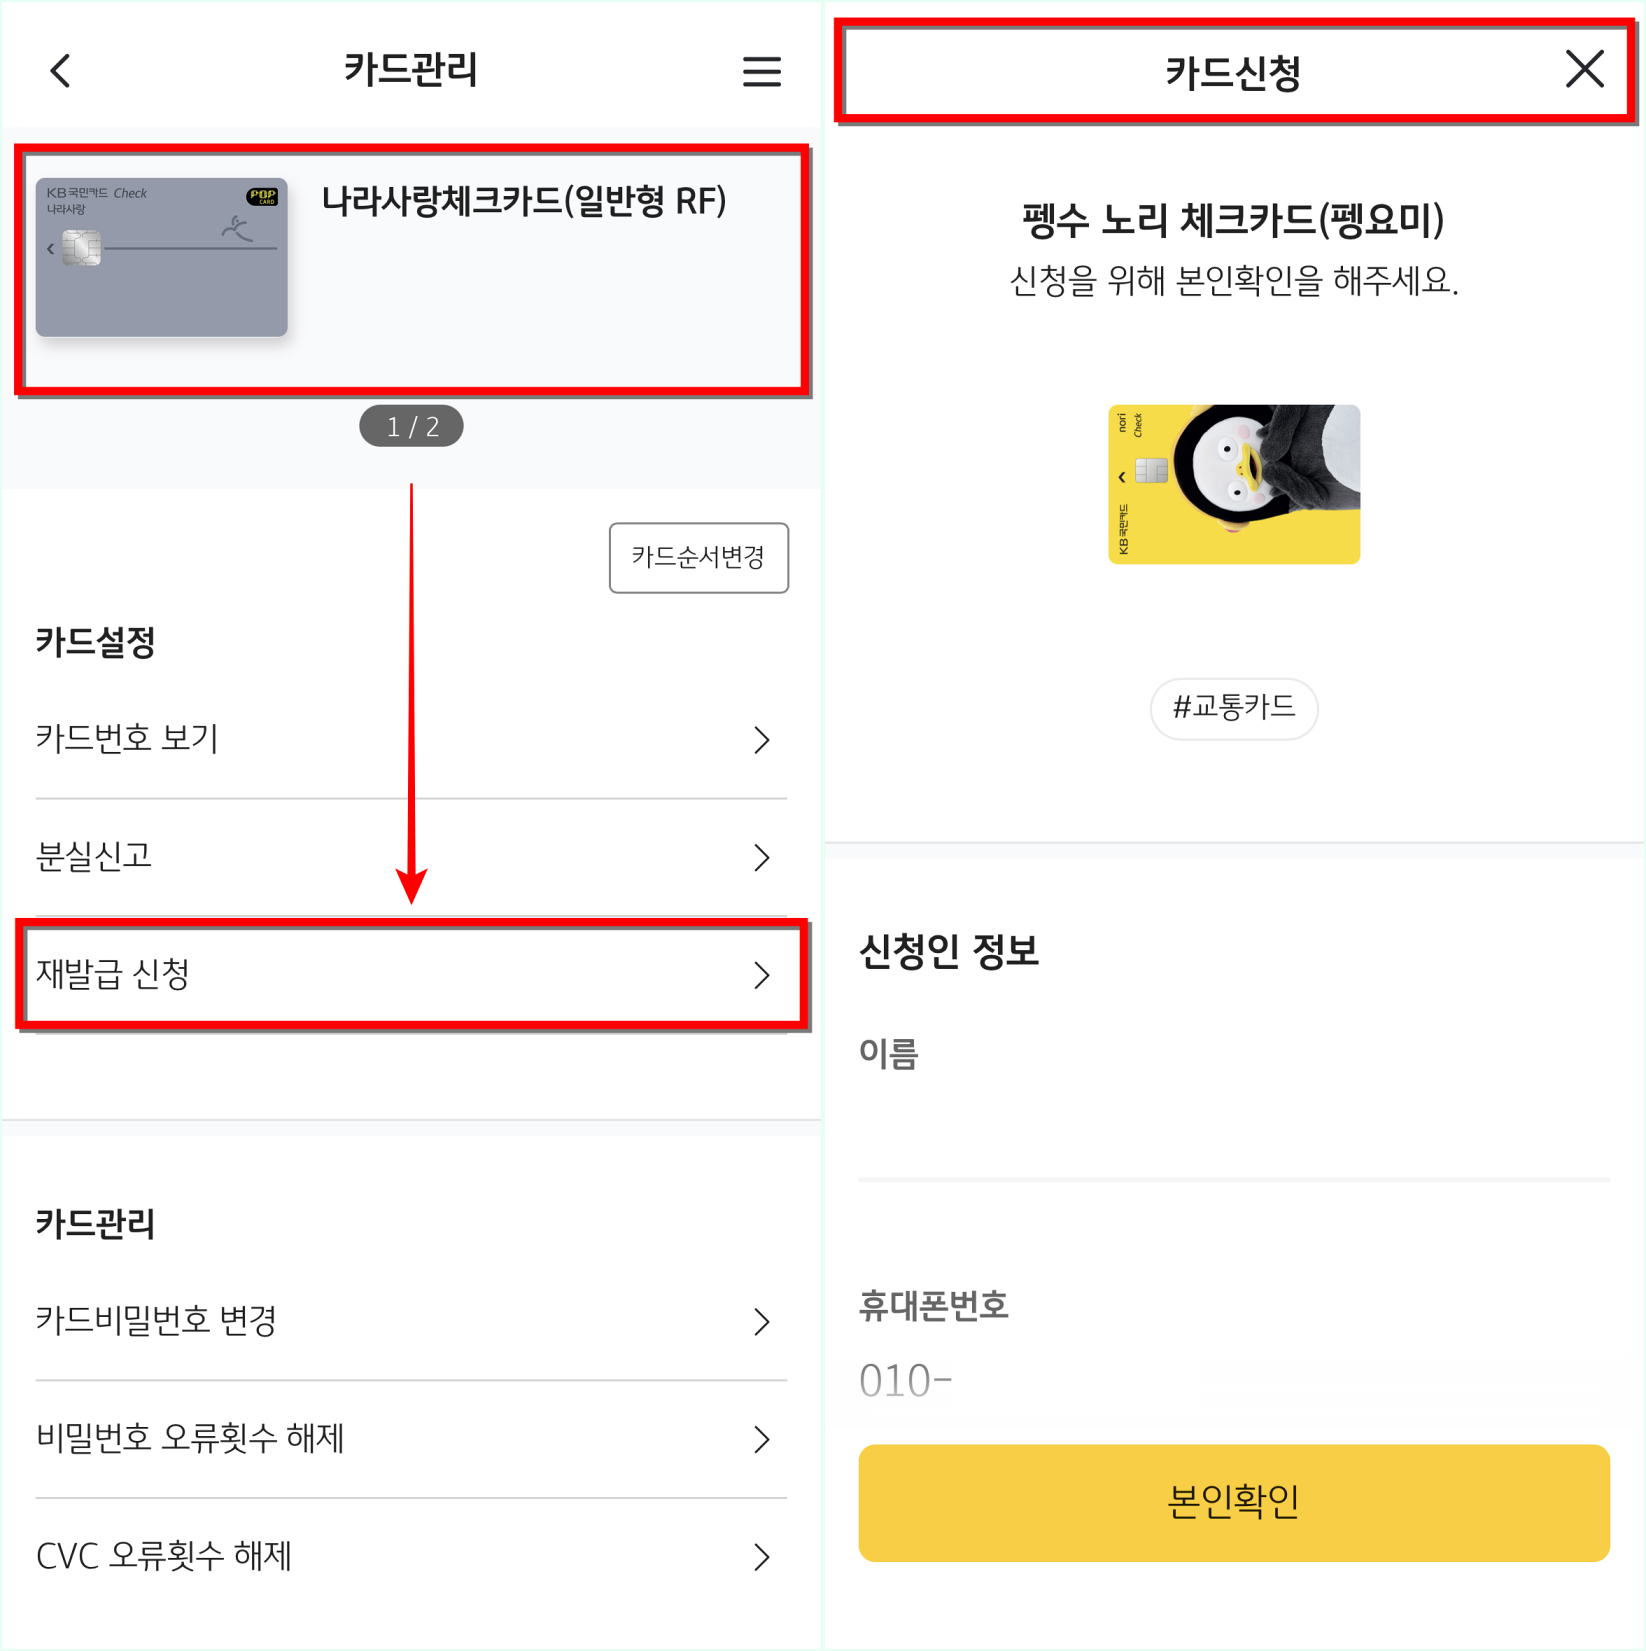Tap the card chip graphic on the yellow card
The width and height of the screenshot is (1646, 1651).
pyautogui.click(x=1152, y=470)
